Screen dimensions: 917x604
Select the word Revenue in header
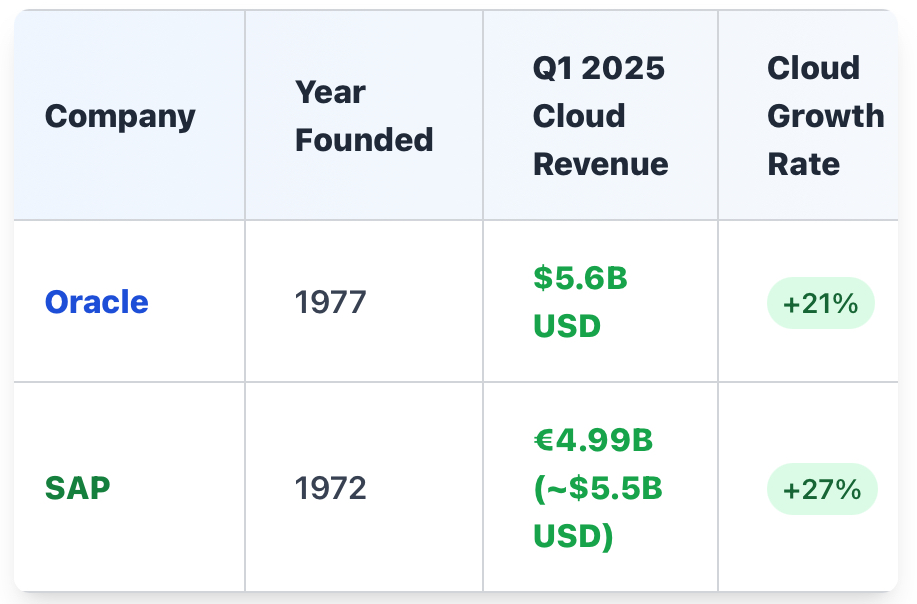(600, 164)
